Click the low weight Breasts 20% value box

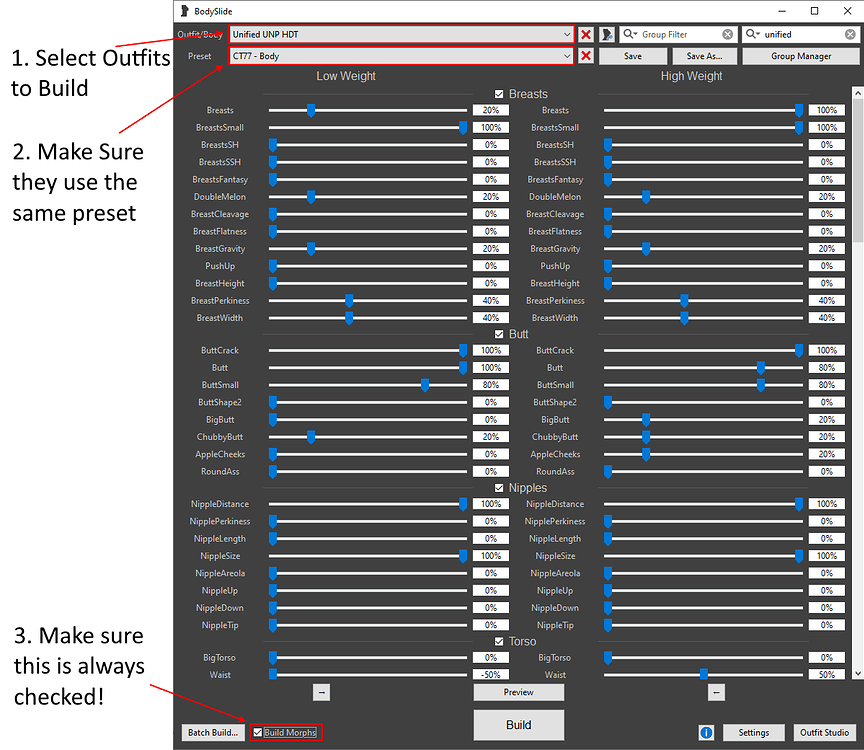click(x=491, y=110)
